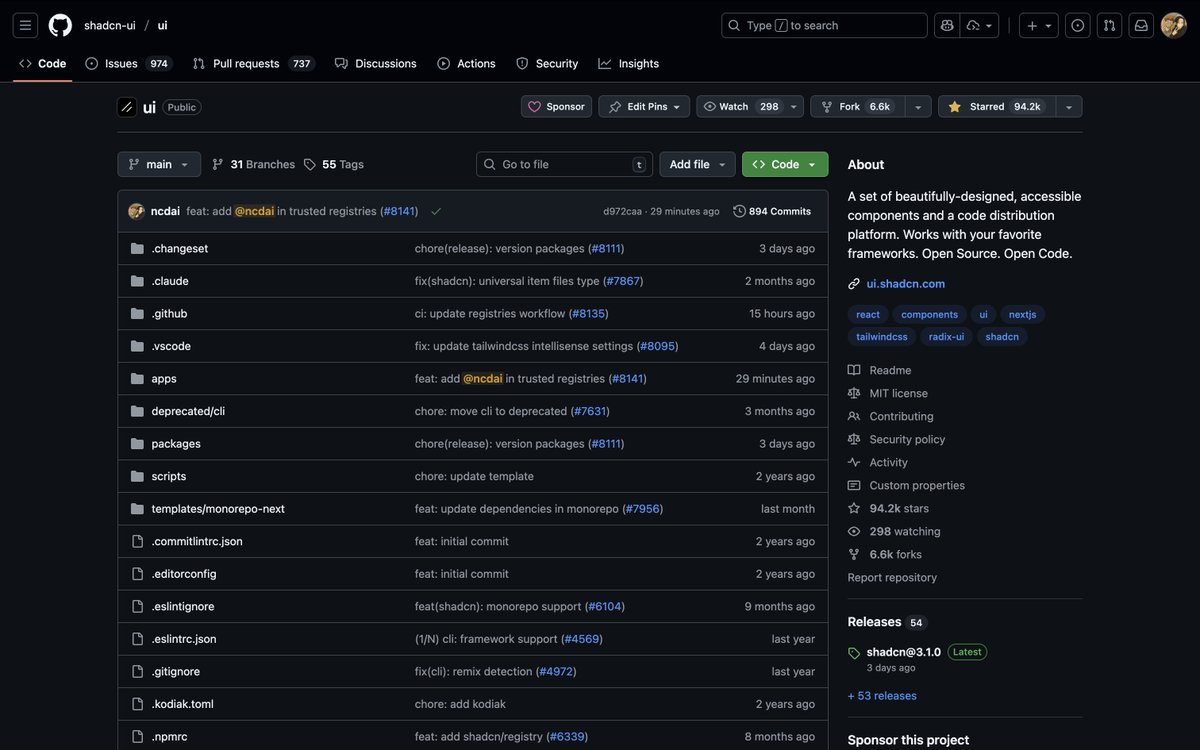Open the Watch dropdown caret

(794, 107)
